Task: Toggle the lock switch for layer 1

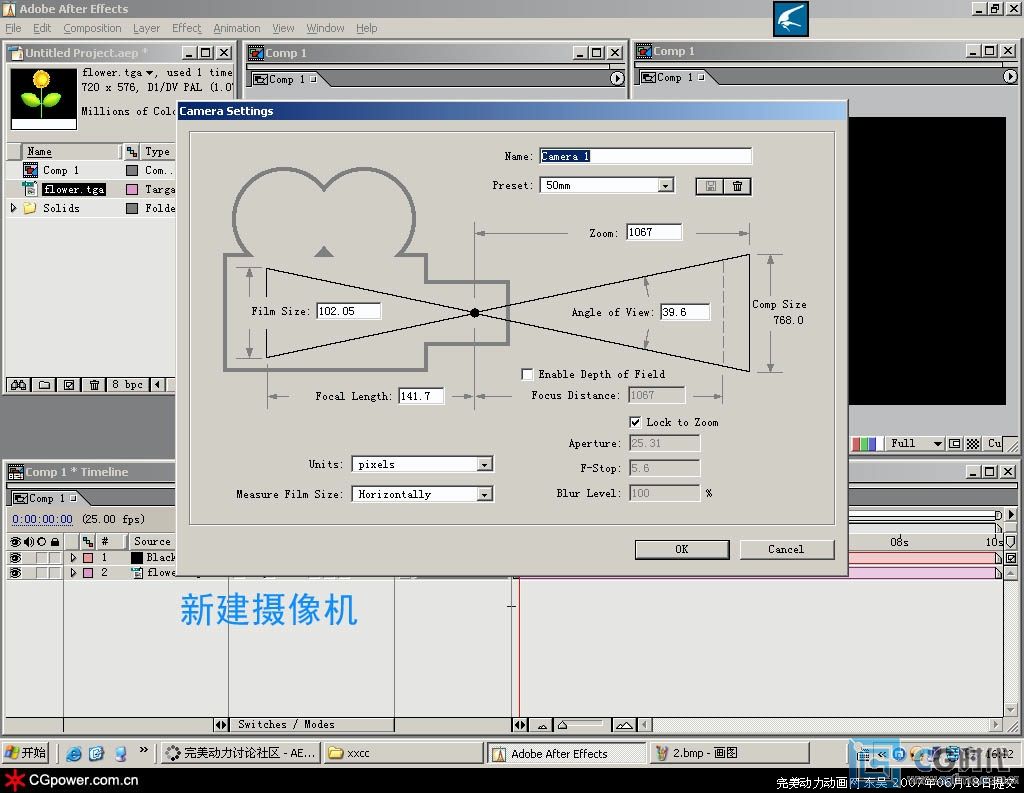Action: pyautogui.click(x=54, y=558)
